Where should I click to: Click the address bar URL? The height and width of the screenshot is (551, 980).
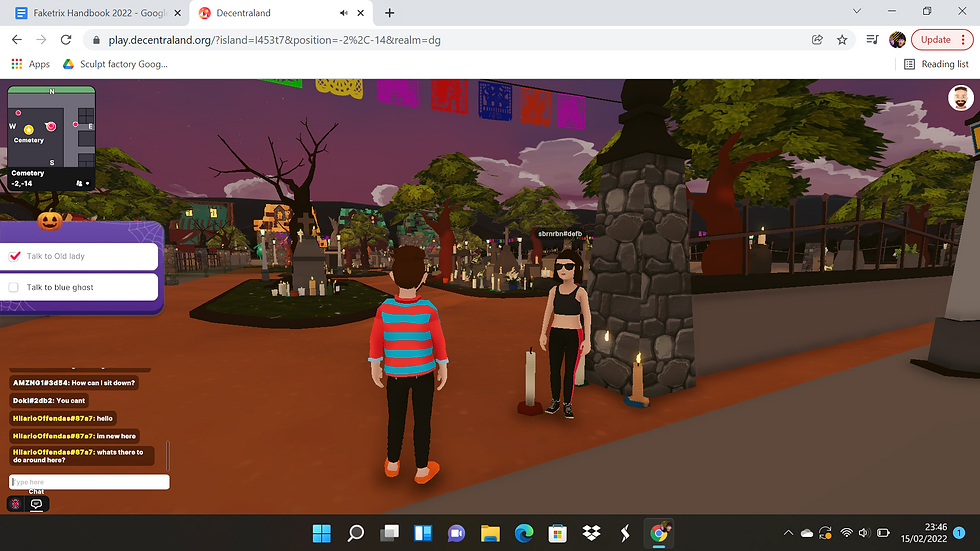pyautogui.click(x=274, y=40)
